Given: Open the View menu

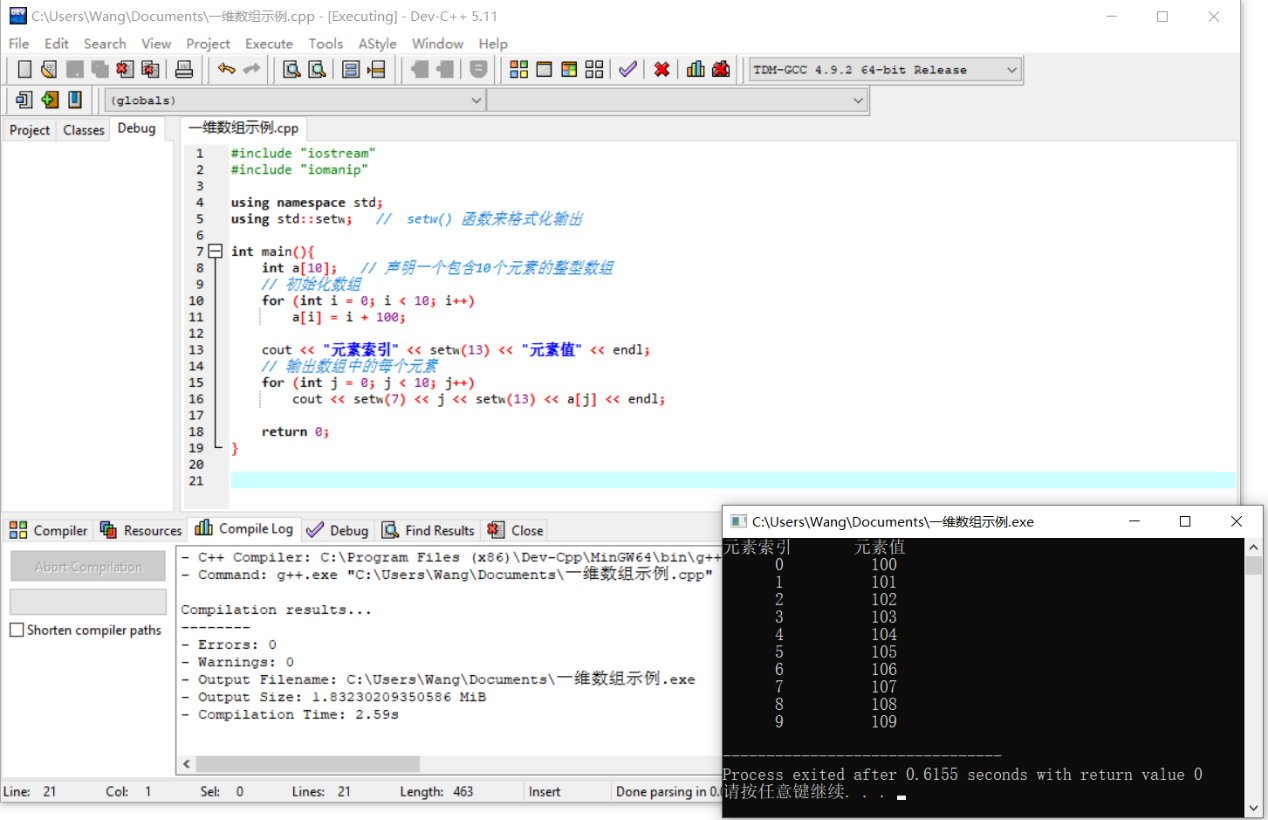Looking at the screenshot, I should pos(156,44).
